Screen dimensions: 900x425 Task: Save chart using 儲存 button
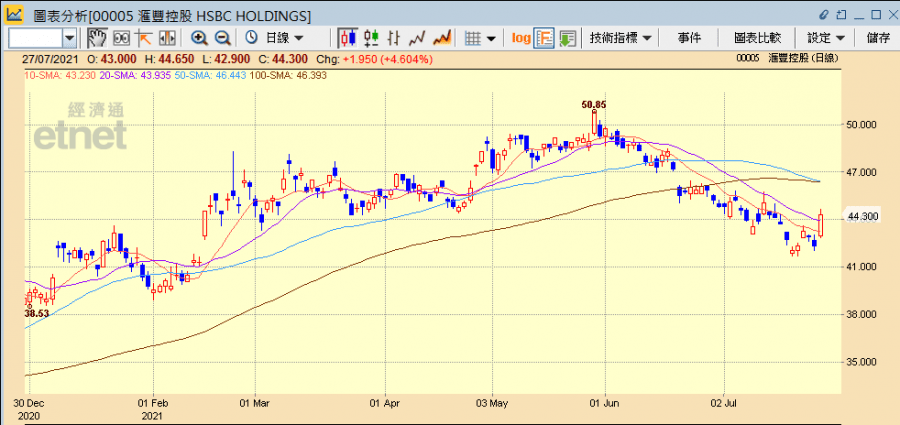tap(879, 38)
